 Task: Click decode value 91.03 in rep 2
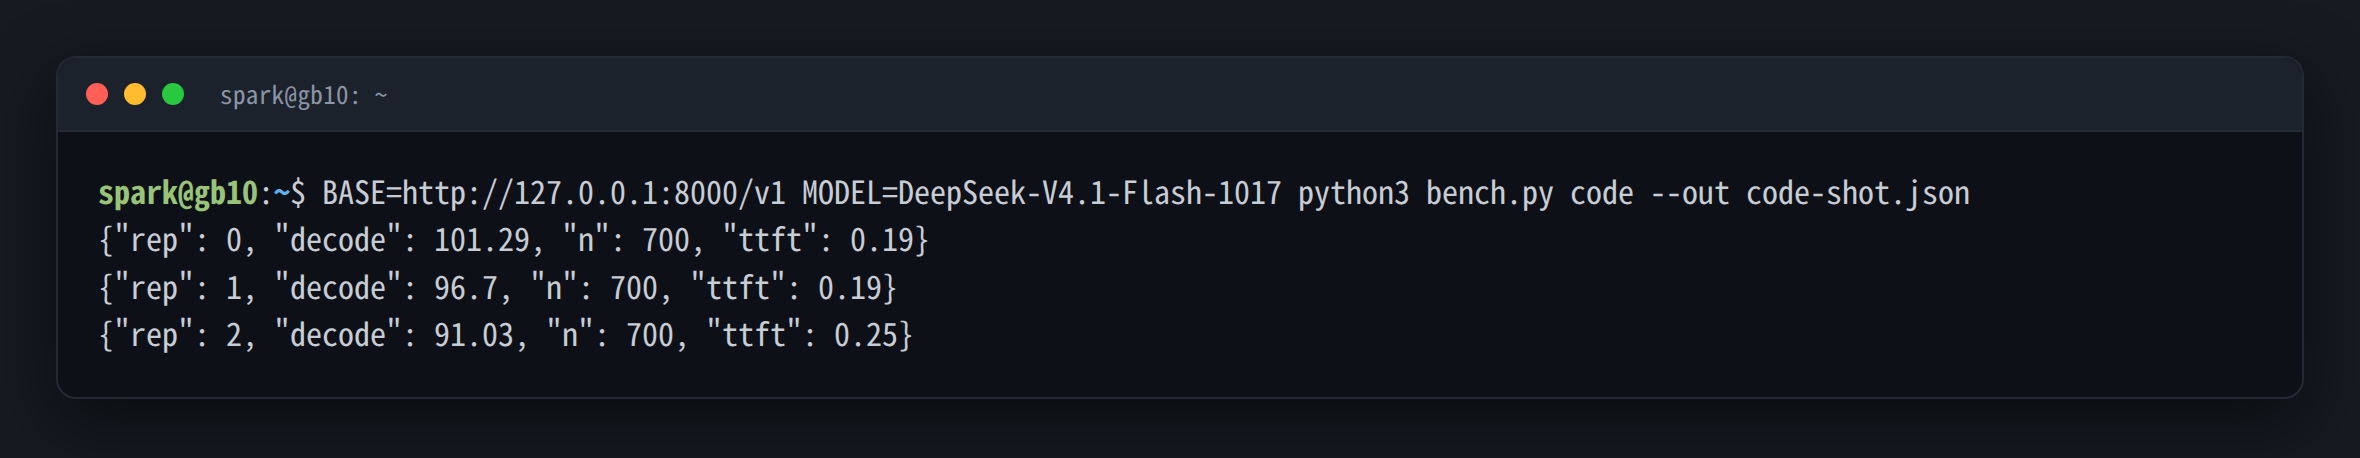pos(474,335)
